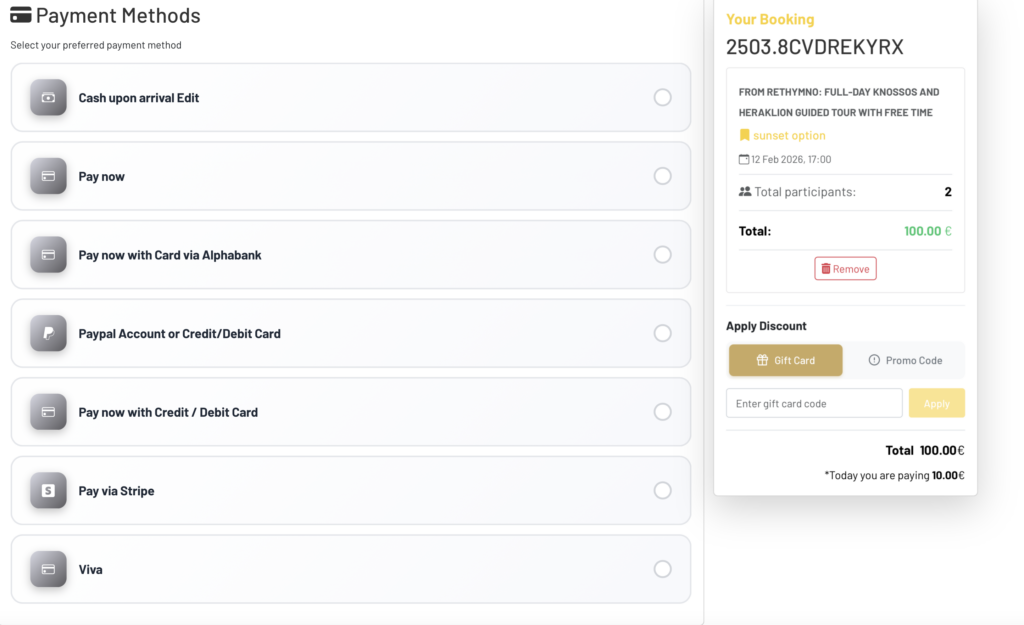Choose the Paypal Account radio button

[662, 333]
